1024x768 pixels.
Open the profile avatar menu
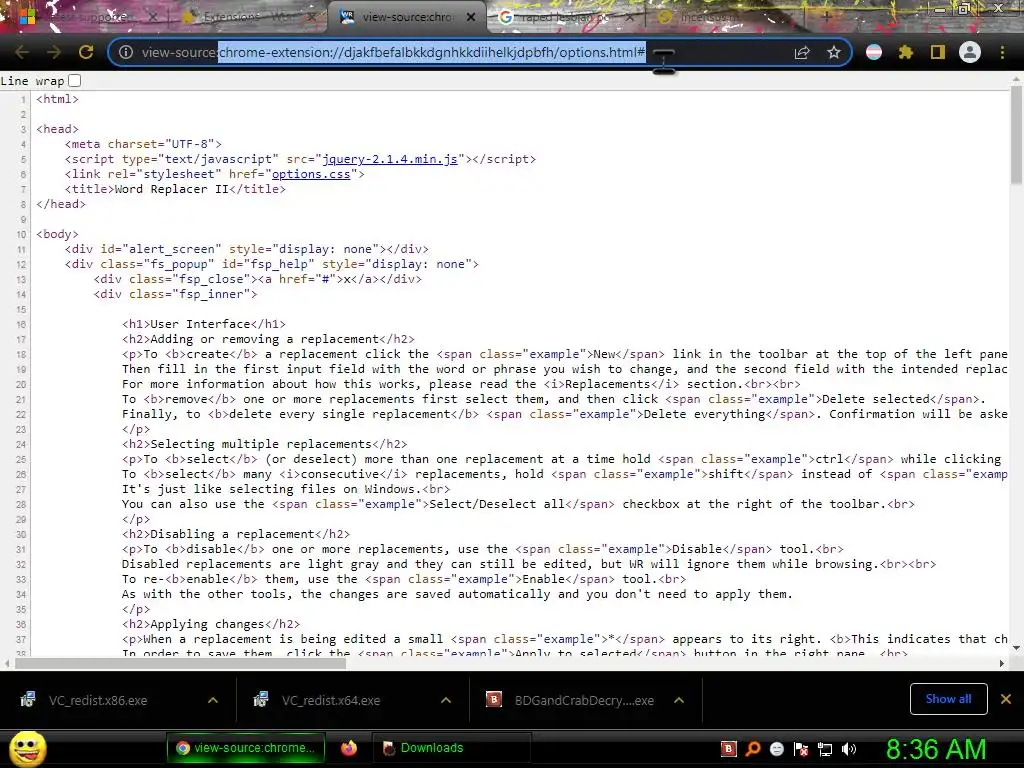(970, 52)
